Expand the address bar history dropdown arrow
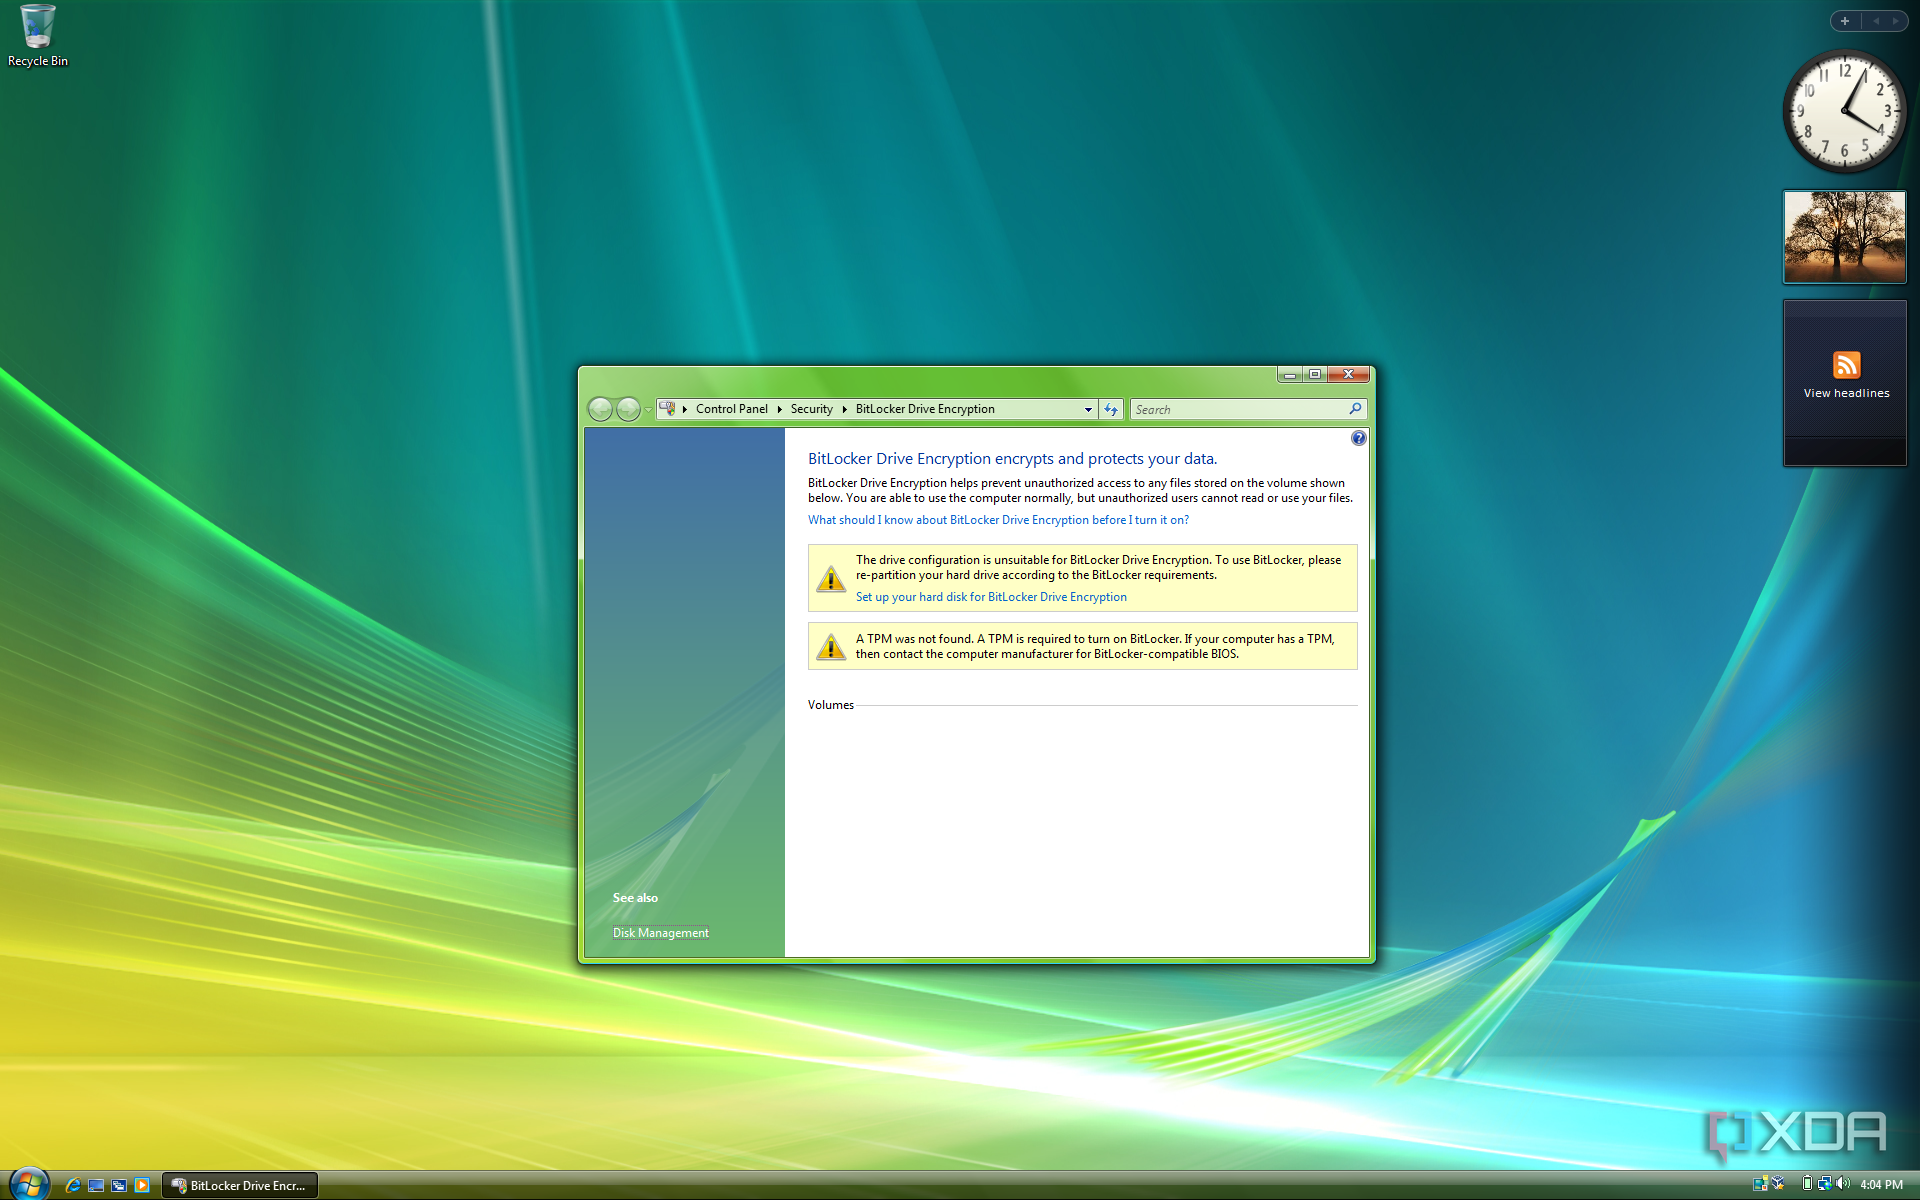This screenshot has width=1920, height=1200. (x=1088, y=409)
